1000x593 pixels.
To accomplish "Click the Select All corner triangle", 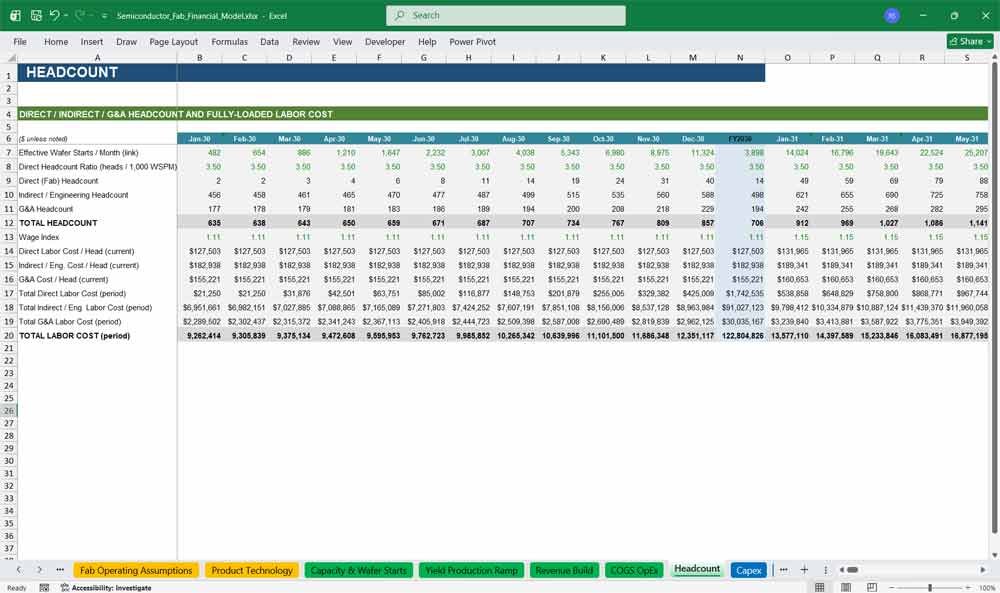I will coord(10,58).
